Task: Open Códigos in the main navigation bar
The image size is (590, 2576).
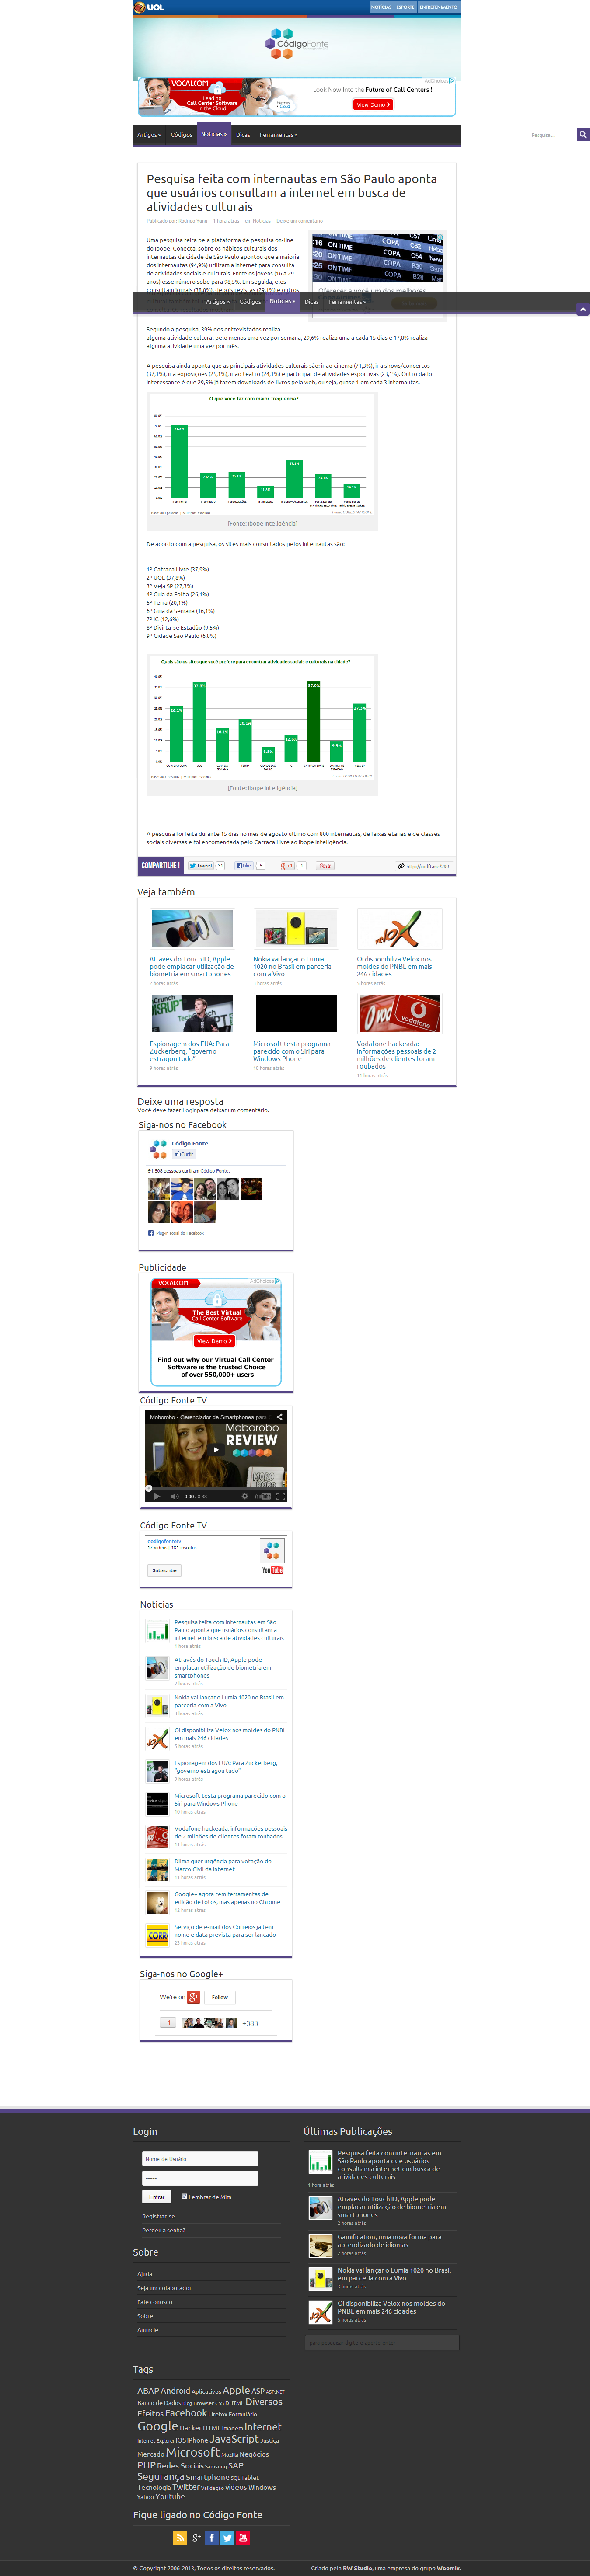Action: tap(181, 135)
